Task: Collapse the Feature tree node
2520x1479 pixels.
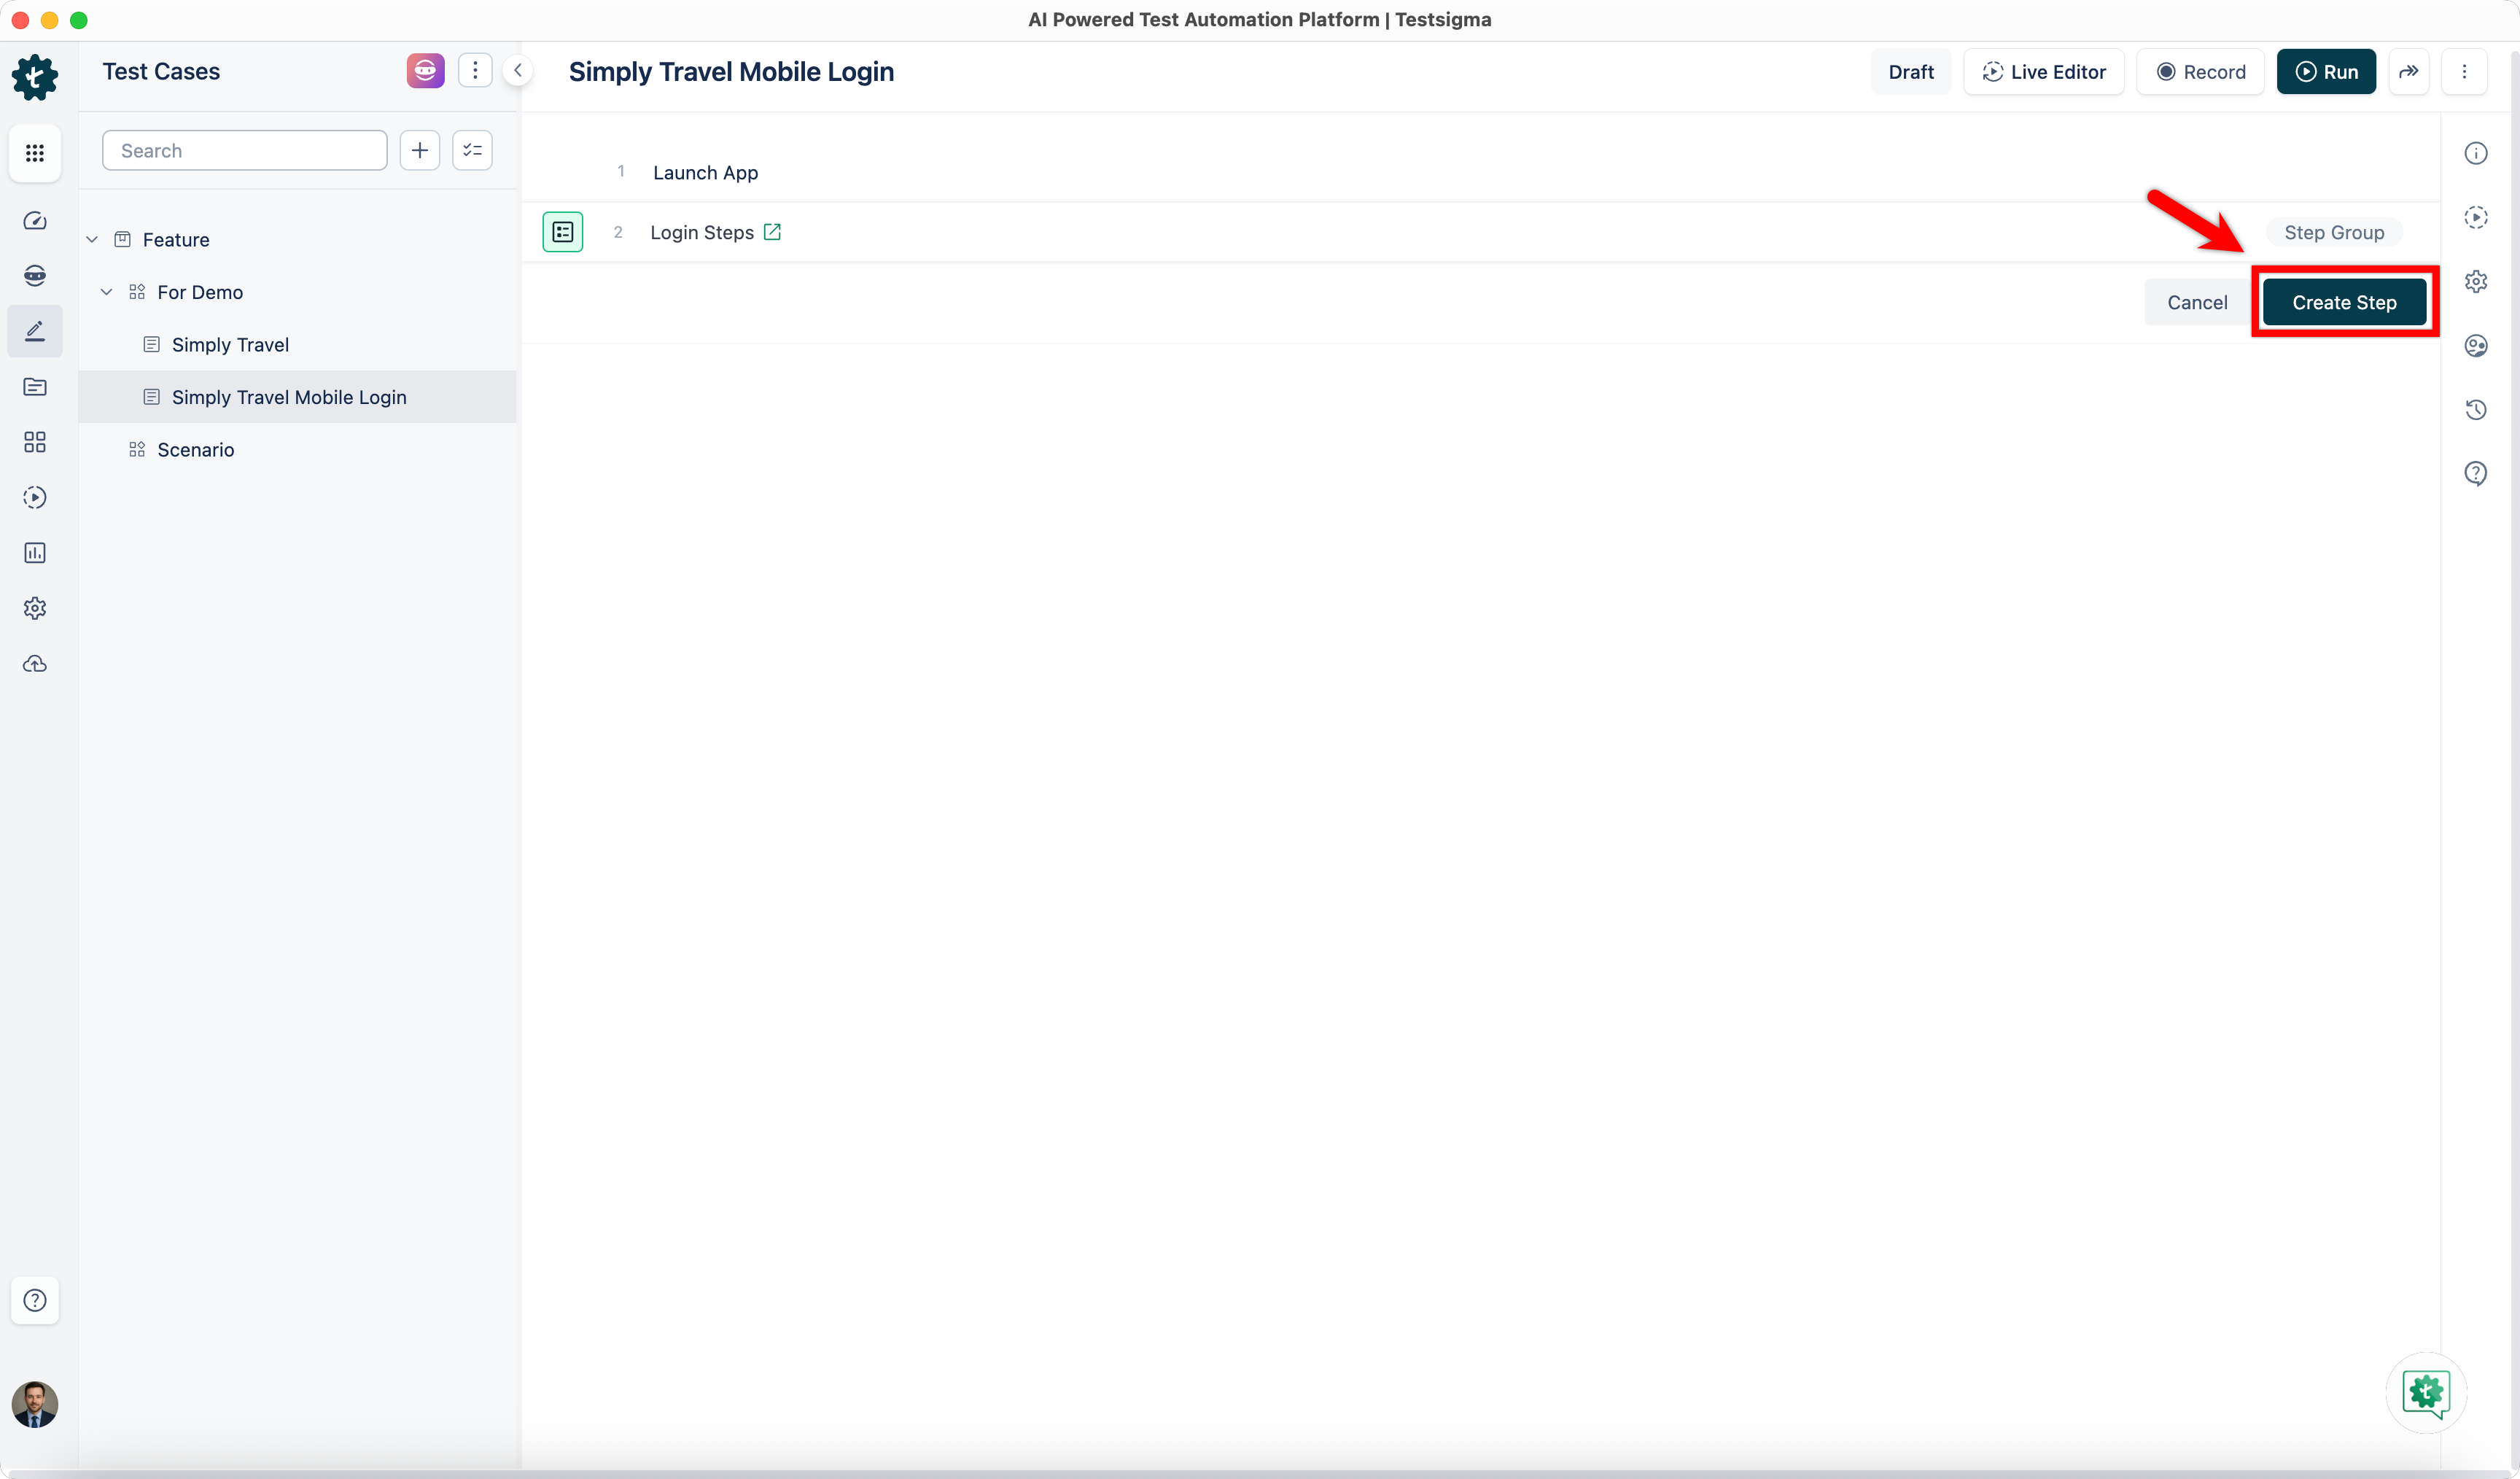Action: pos(92,240)
